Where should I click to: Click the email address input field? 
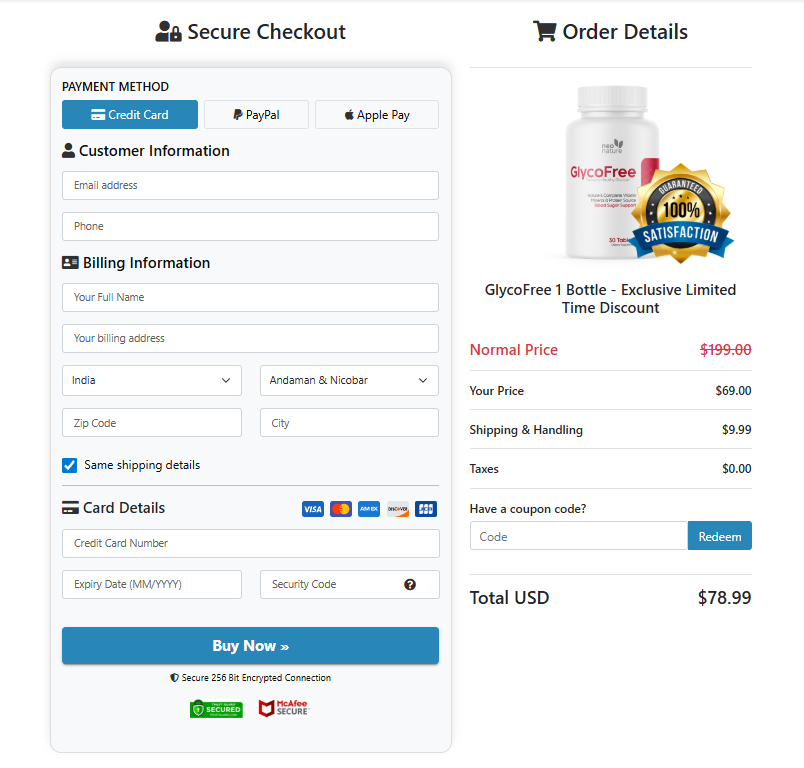click(250, 185)
